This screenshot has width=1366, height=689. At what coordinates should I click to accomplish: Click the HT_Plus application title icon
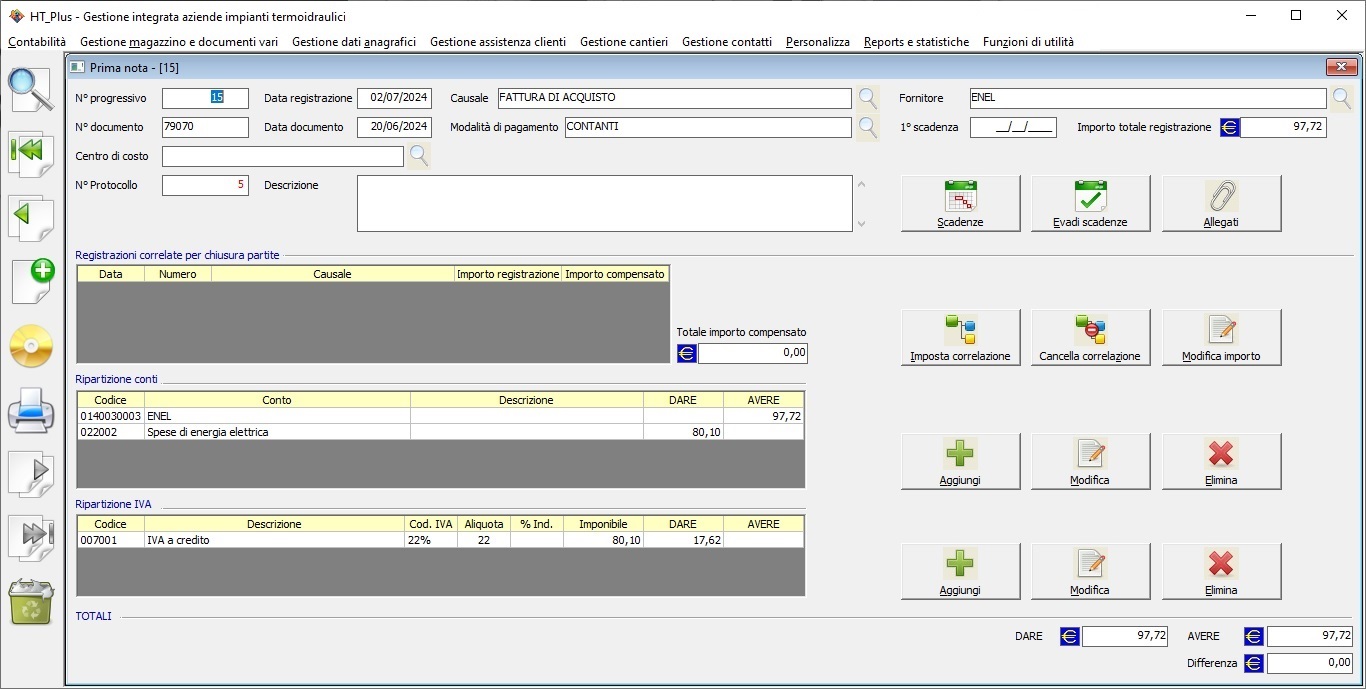point(16,15)
